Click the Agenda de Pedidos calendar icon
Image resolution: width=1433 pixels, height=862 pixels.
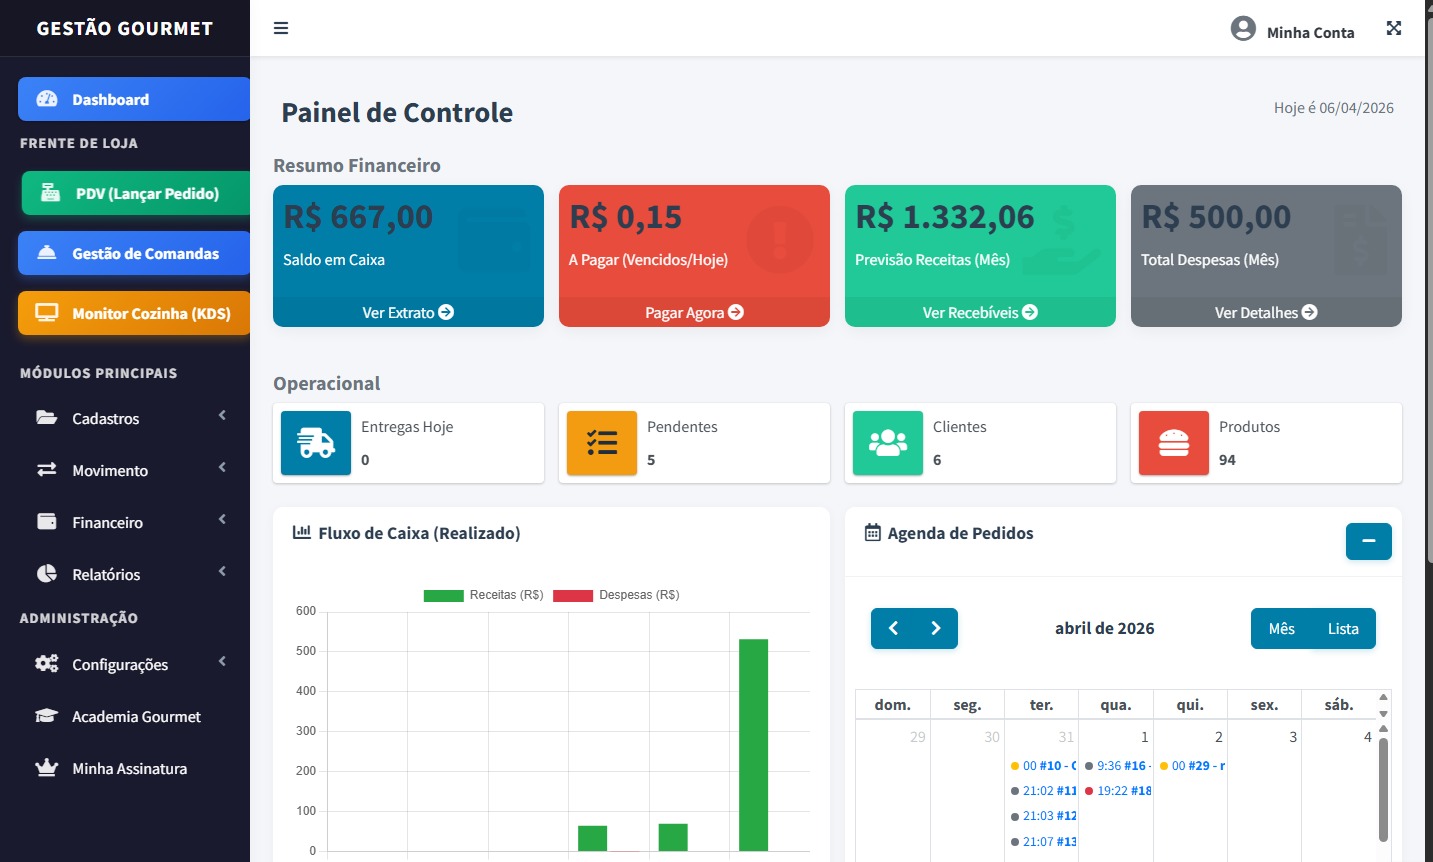click(x=873, y=533)
